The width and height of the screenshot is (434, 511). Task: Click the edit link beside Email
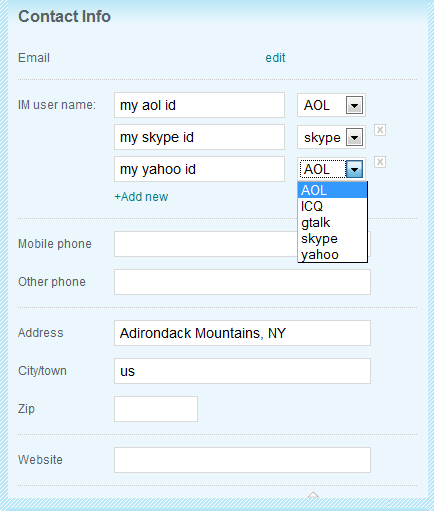[275, 58]
